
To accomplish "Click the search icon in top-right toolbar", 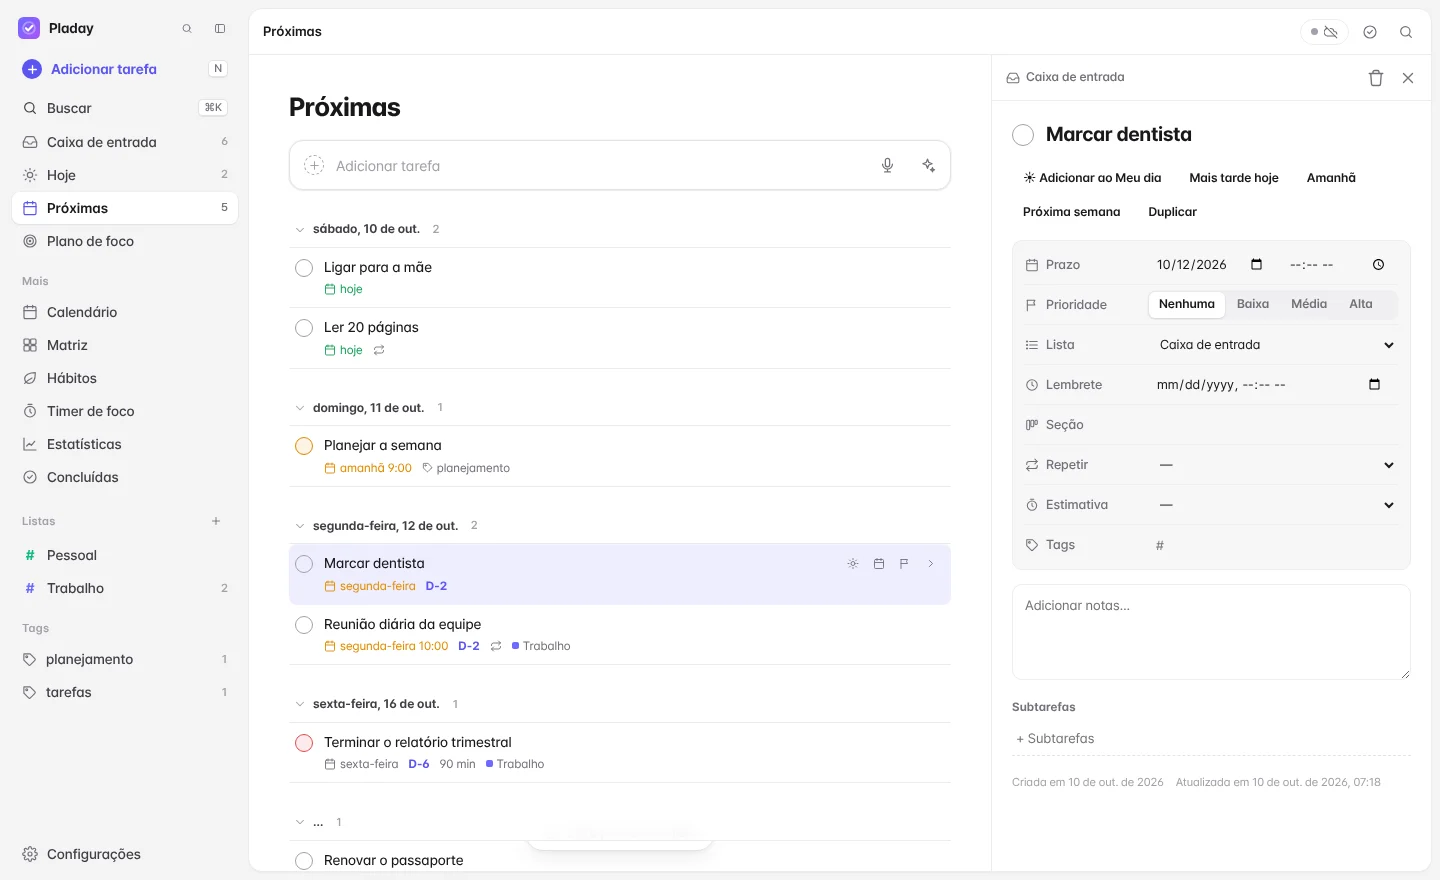I will (1406, 32).
